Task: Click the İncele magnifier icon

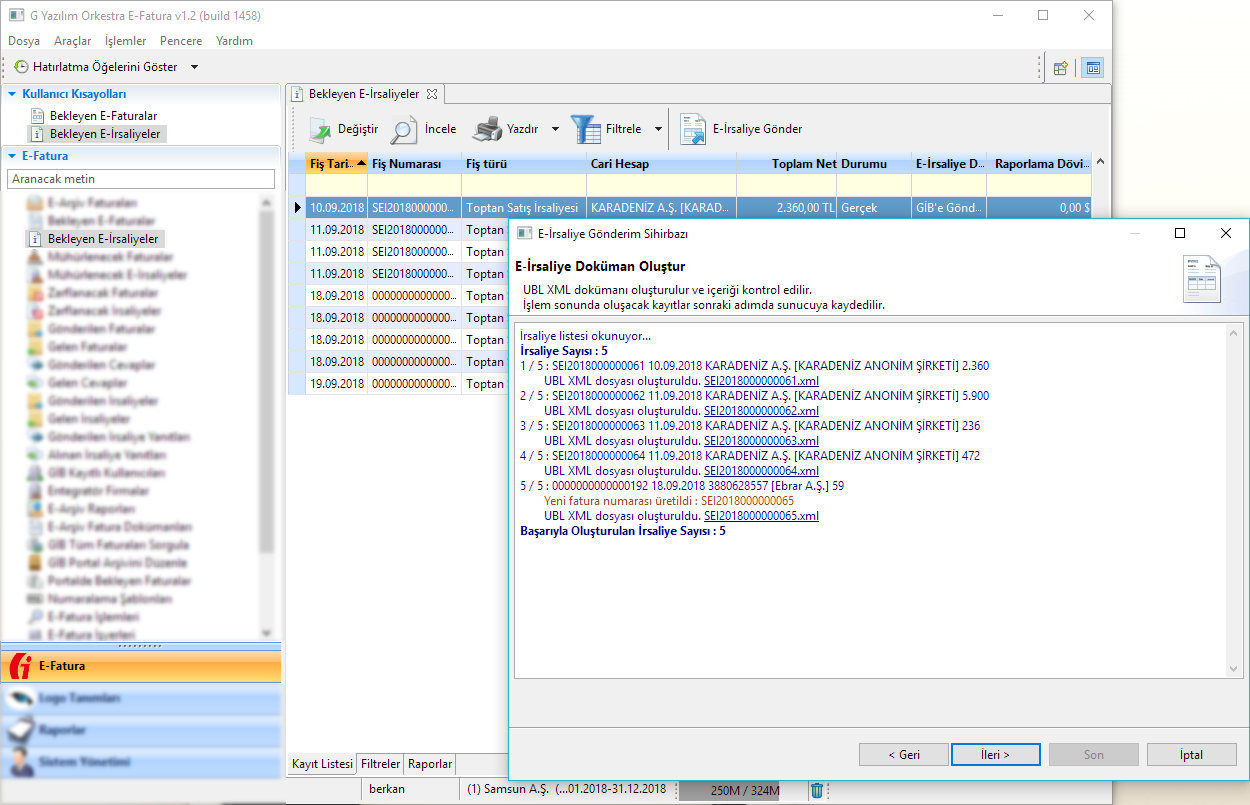Action: 404,129
